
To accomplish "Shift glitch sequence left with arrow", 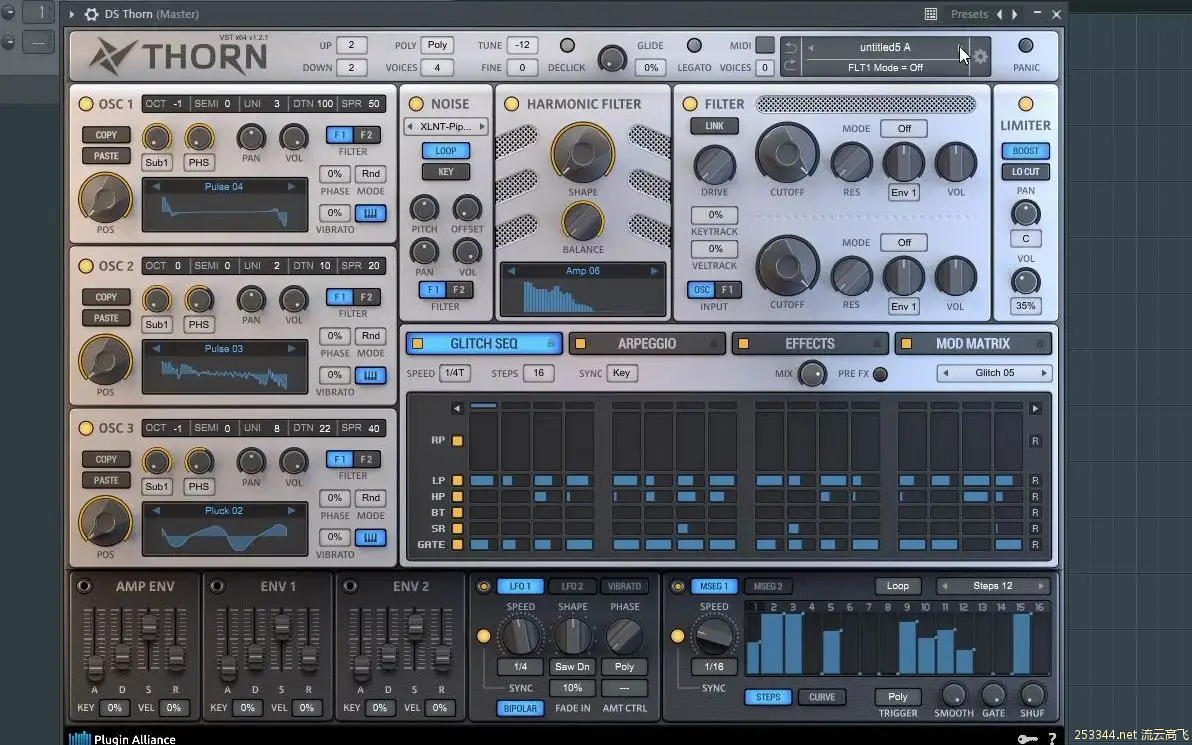I will pos(457,409).
